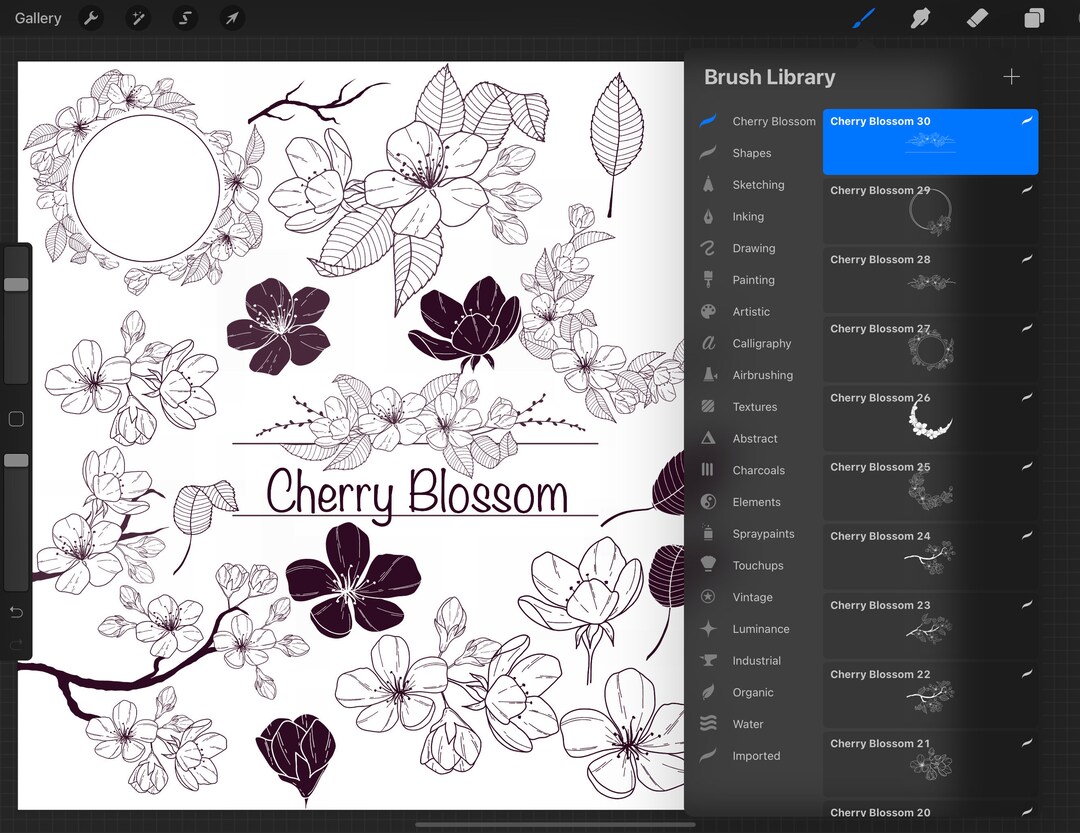Pick the Cherry Blossom 25 brush
Viewport: 1080px width, 833px height.
tap(931, 487)
